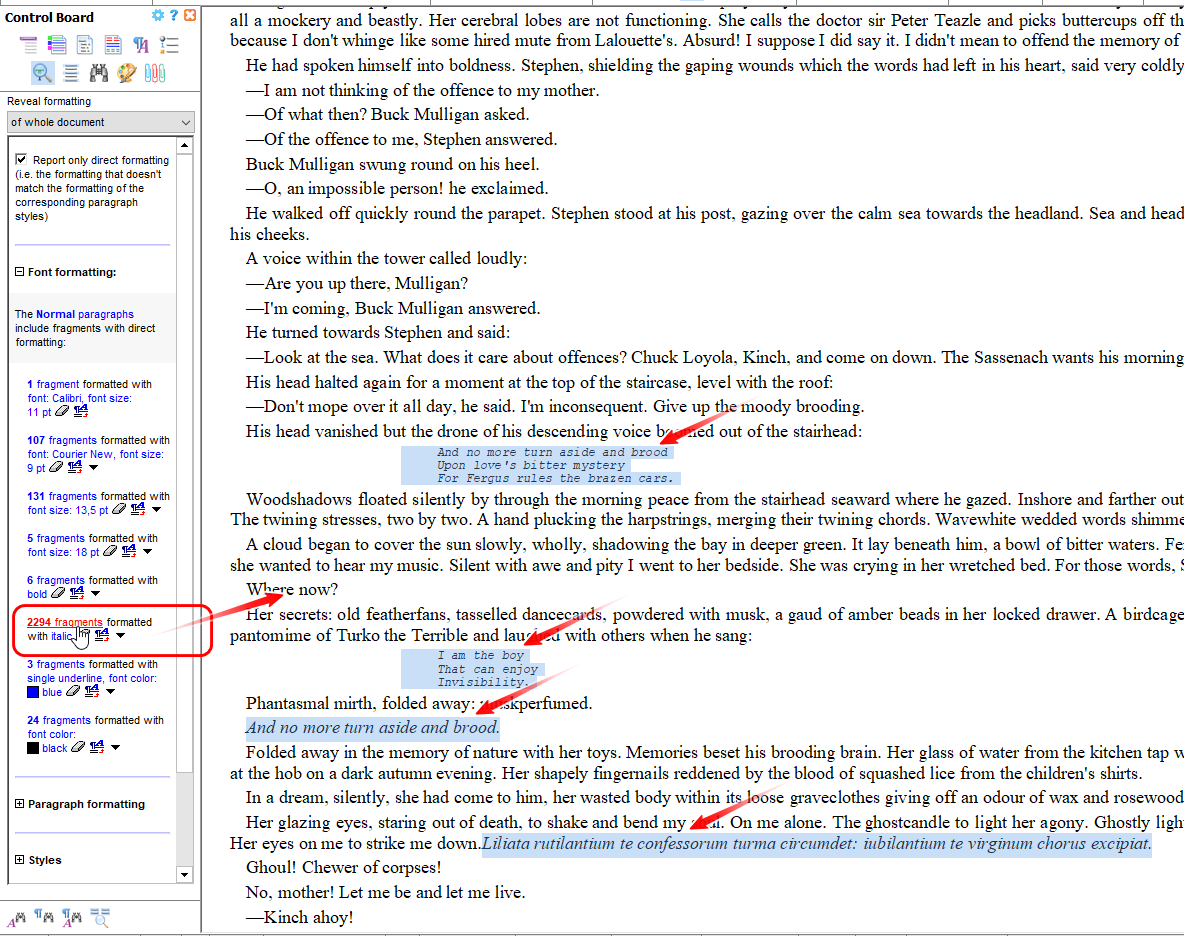The width and height of the screenshot is (1184, 936).
Task: Click the blue font color swatch
Action: pyautogui.click(x=33, y=692)
